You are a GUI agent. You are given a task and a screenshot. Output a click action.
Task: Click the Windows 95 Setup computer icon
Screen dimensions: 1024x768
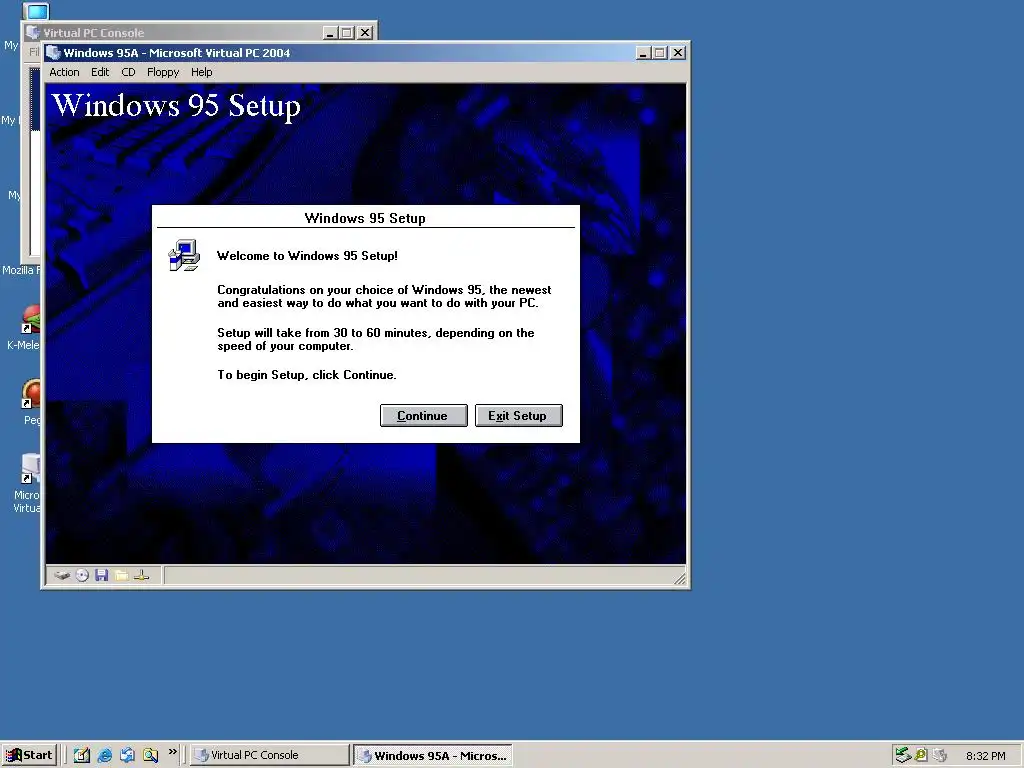[184, 255]
